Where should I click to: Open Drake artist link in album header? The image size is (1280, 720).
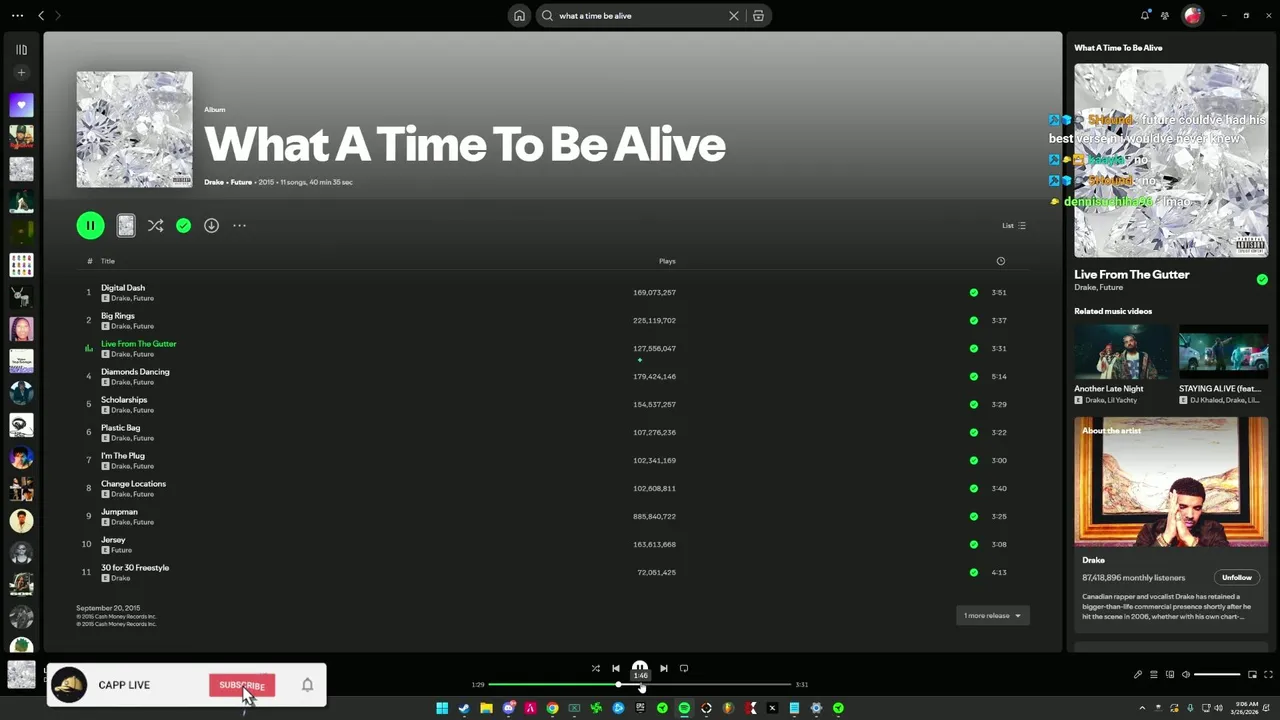[x=213, y=182]
